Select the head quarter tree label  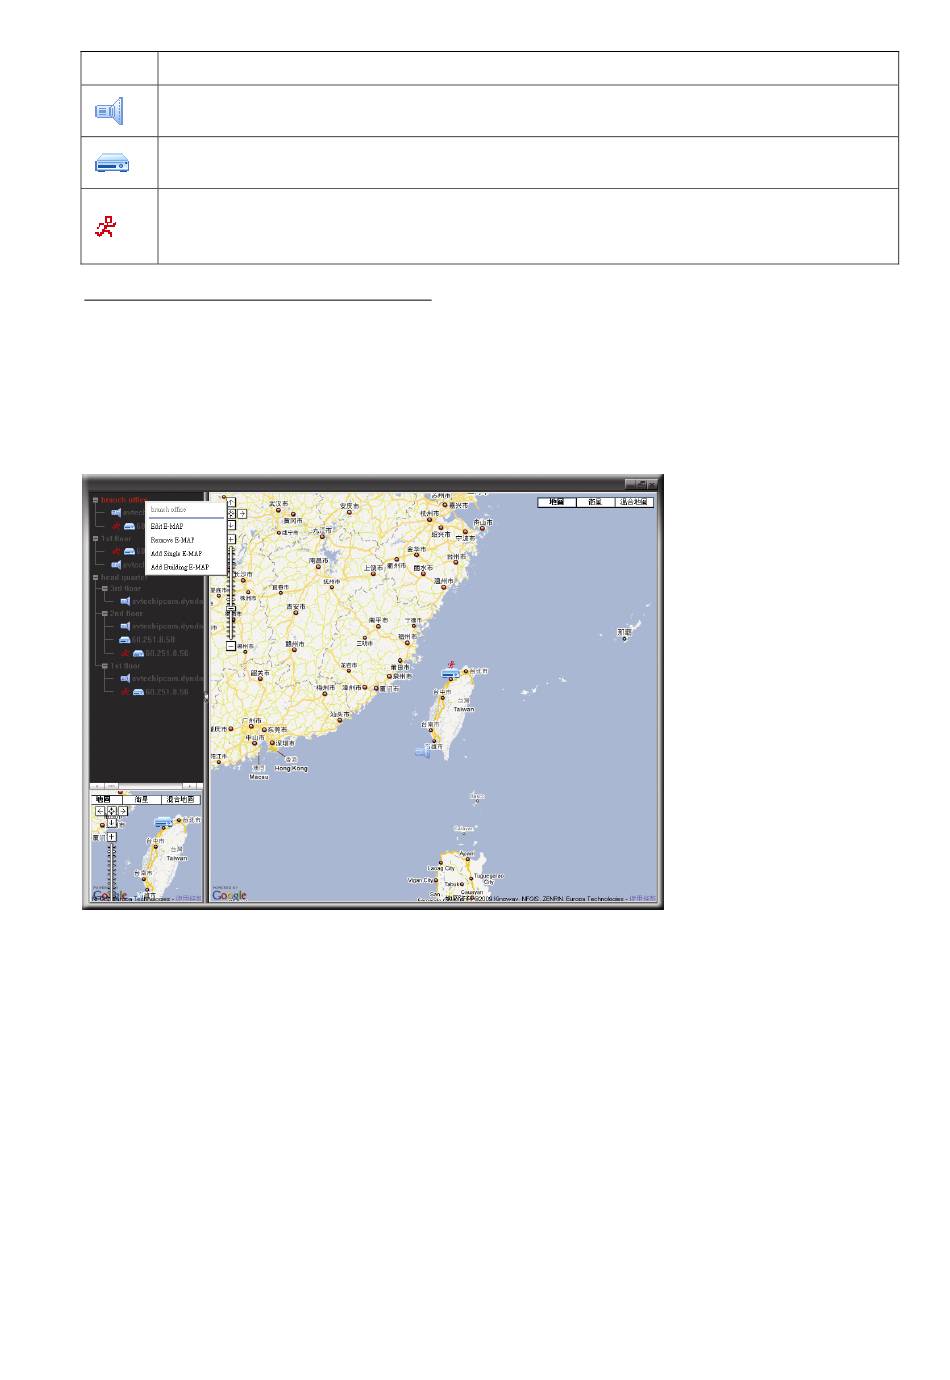pos(124,578)
